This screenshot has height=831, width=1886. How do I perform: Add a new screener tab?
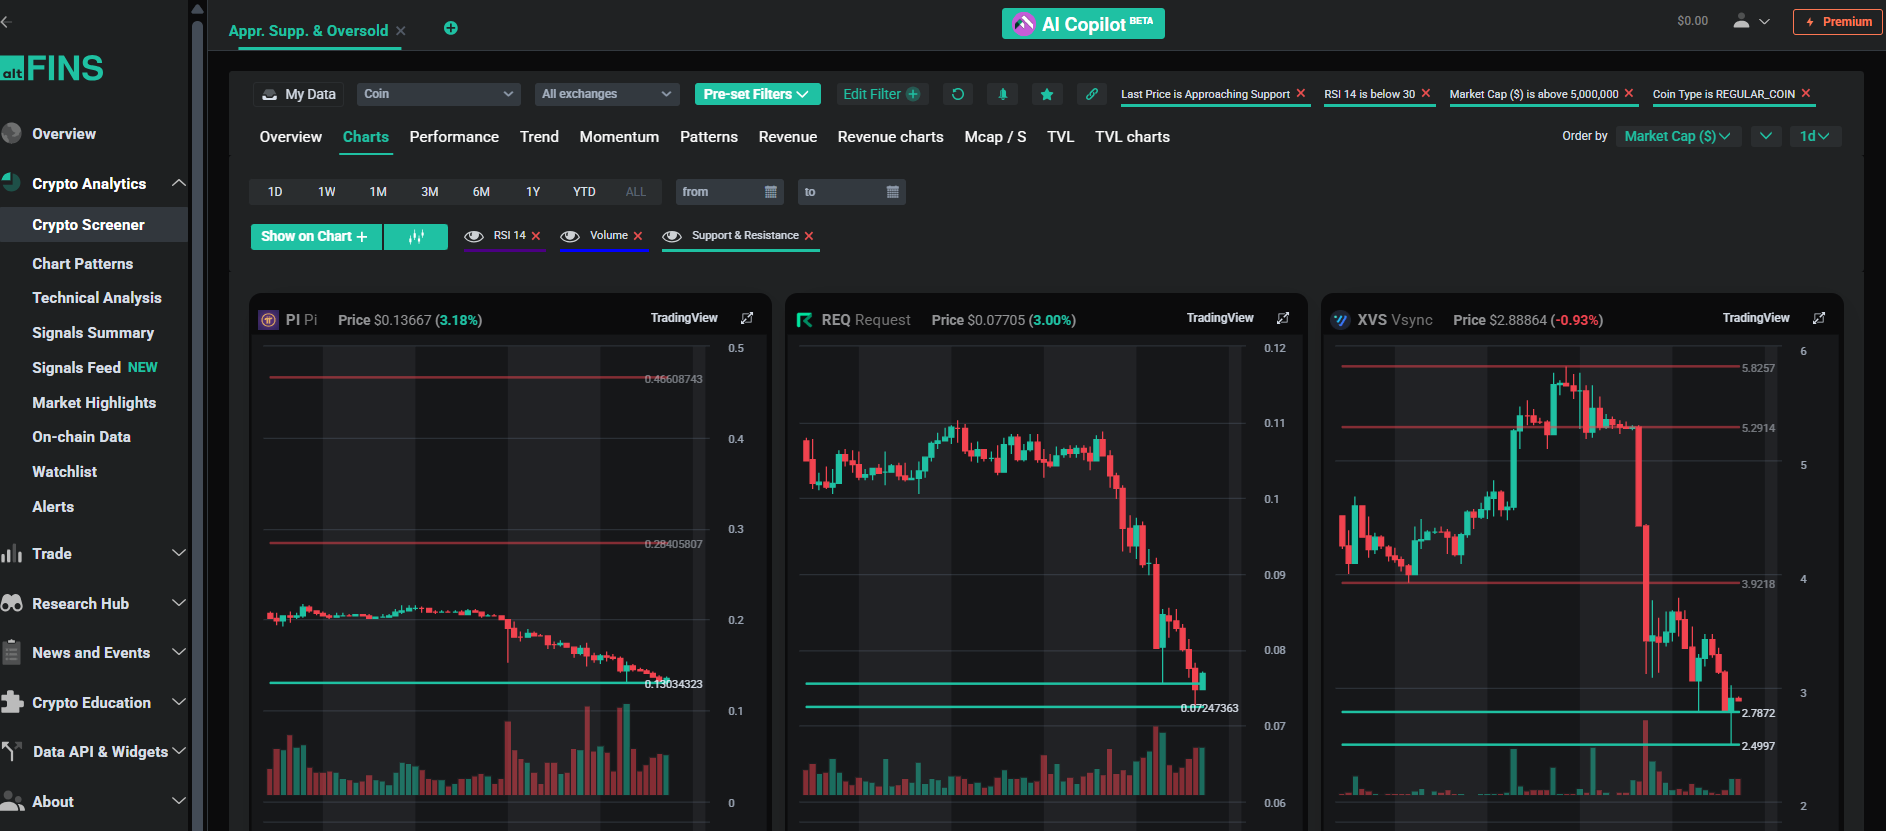[451, 28]
